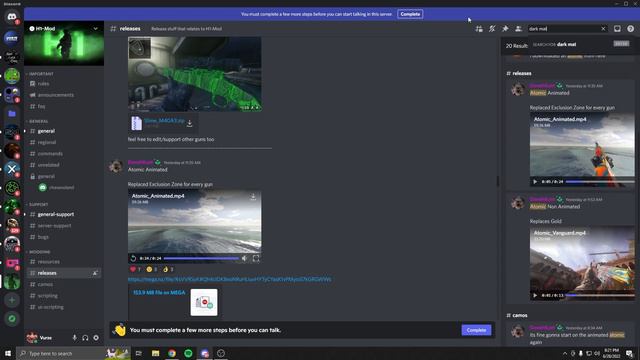The width and height of the screenshot is (640, 360).
Task: Play Atomic_Vanguard.mp4 in search results
Action: (x=535, y=296)
